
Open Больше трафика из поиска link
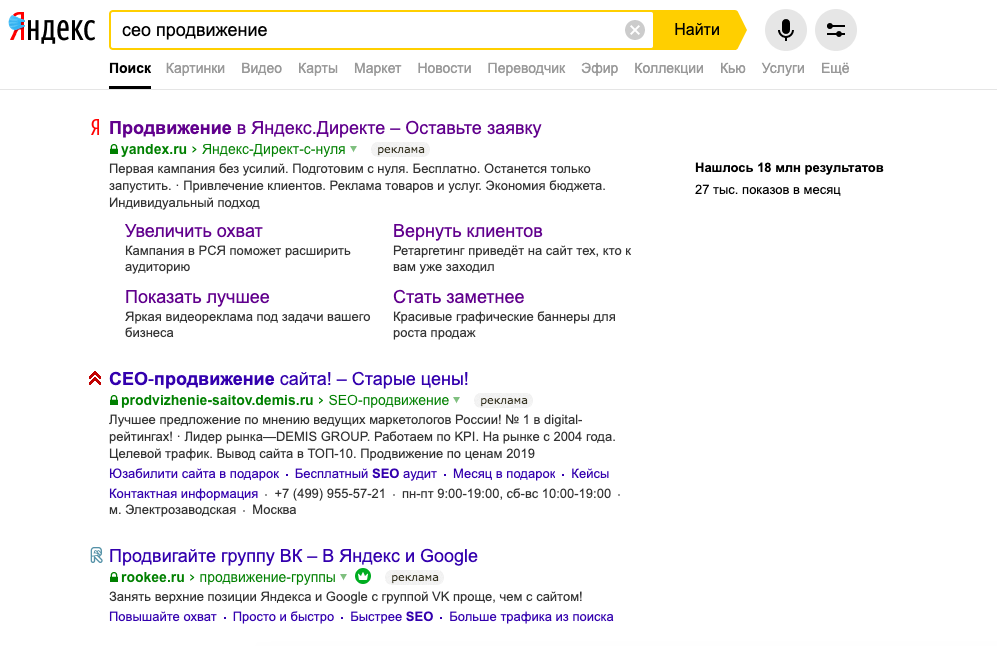coord(532,617)
